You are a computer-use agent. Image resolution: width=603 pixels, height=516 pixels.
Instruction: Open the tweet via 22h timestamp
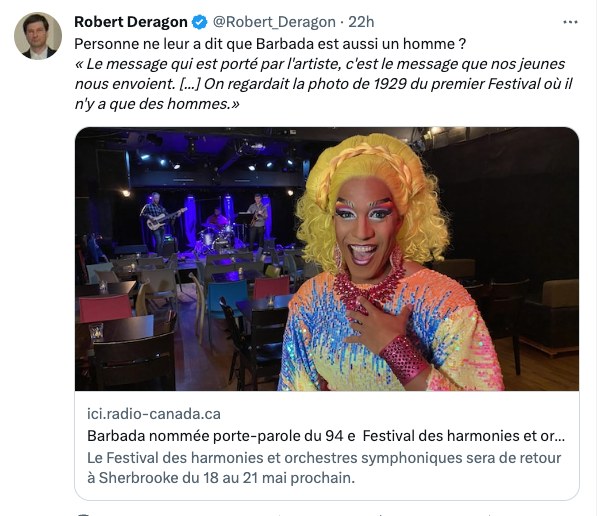(x=361, y=22)
